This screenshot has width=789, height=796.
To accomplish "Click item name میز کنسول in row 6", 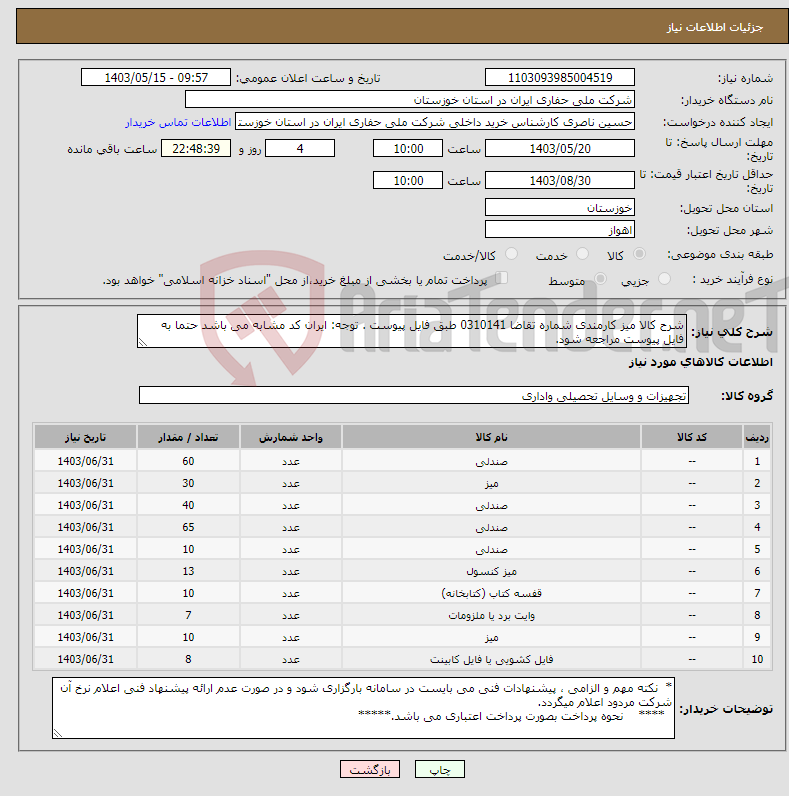I will pos(491,571).
